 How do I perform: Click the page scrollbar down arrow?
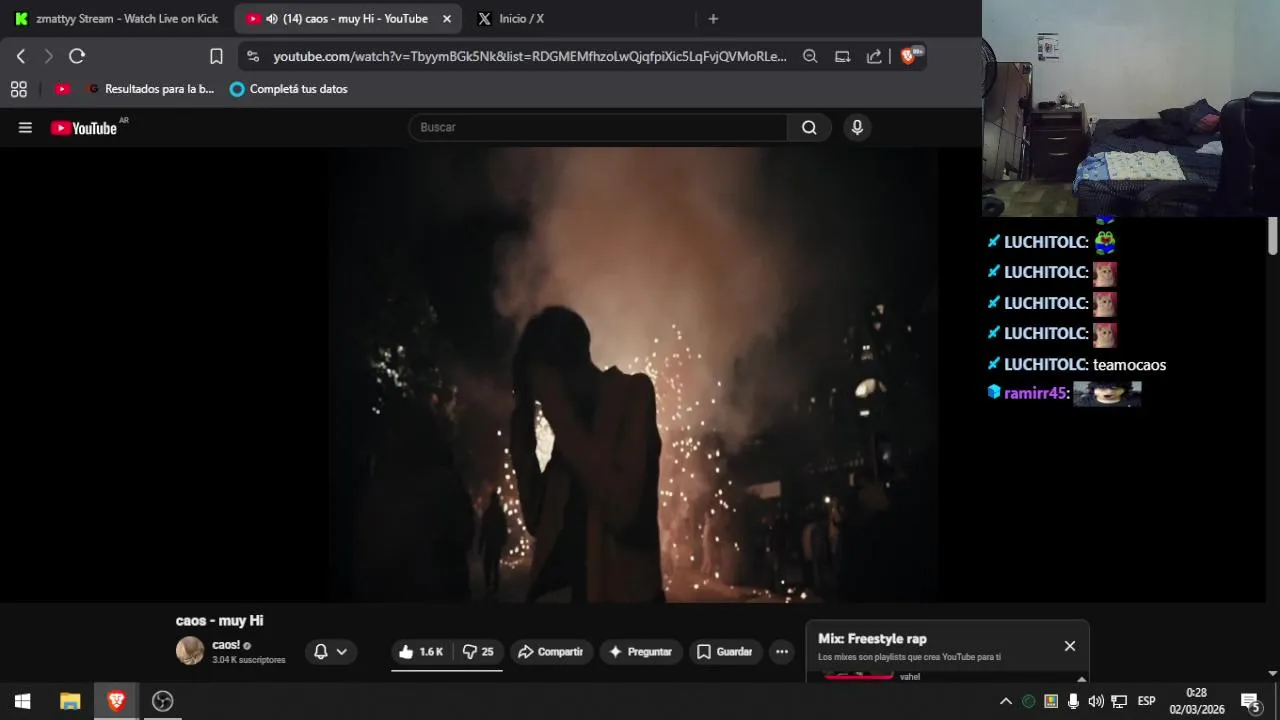tap(1273, 674)
